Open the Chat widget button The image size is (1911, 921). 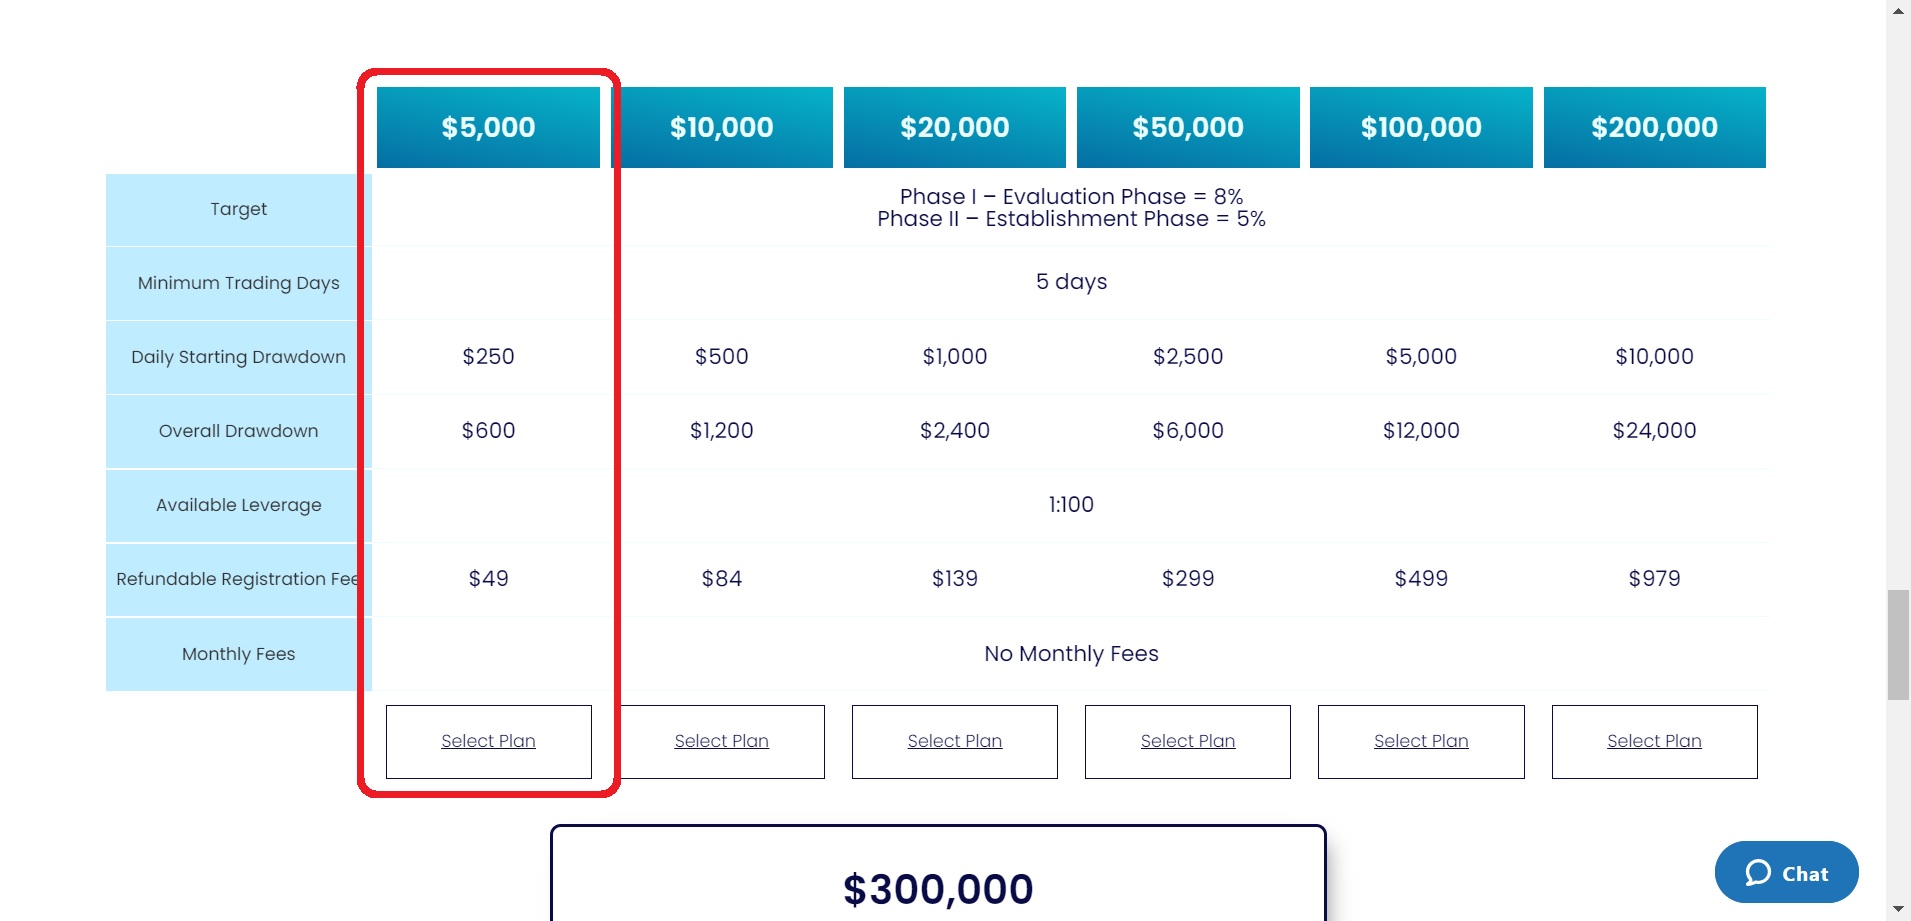pos(1786,872)
